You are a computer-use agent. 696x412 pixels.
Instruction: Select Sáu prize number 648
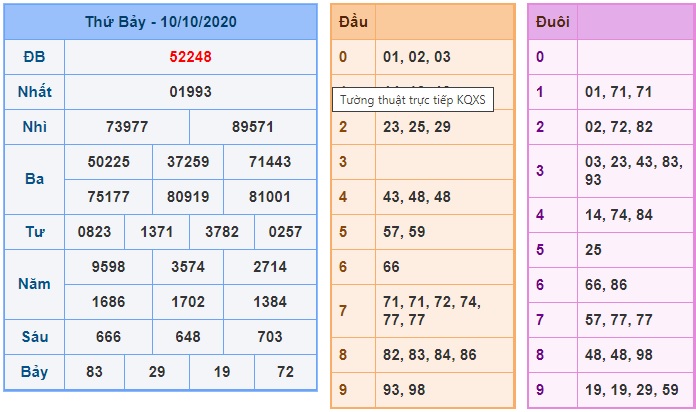click(x=188, y=337)
